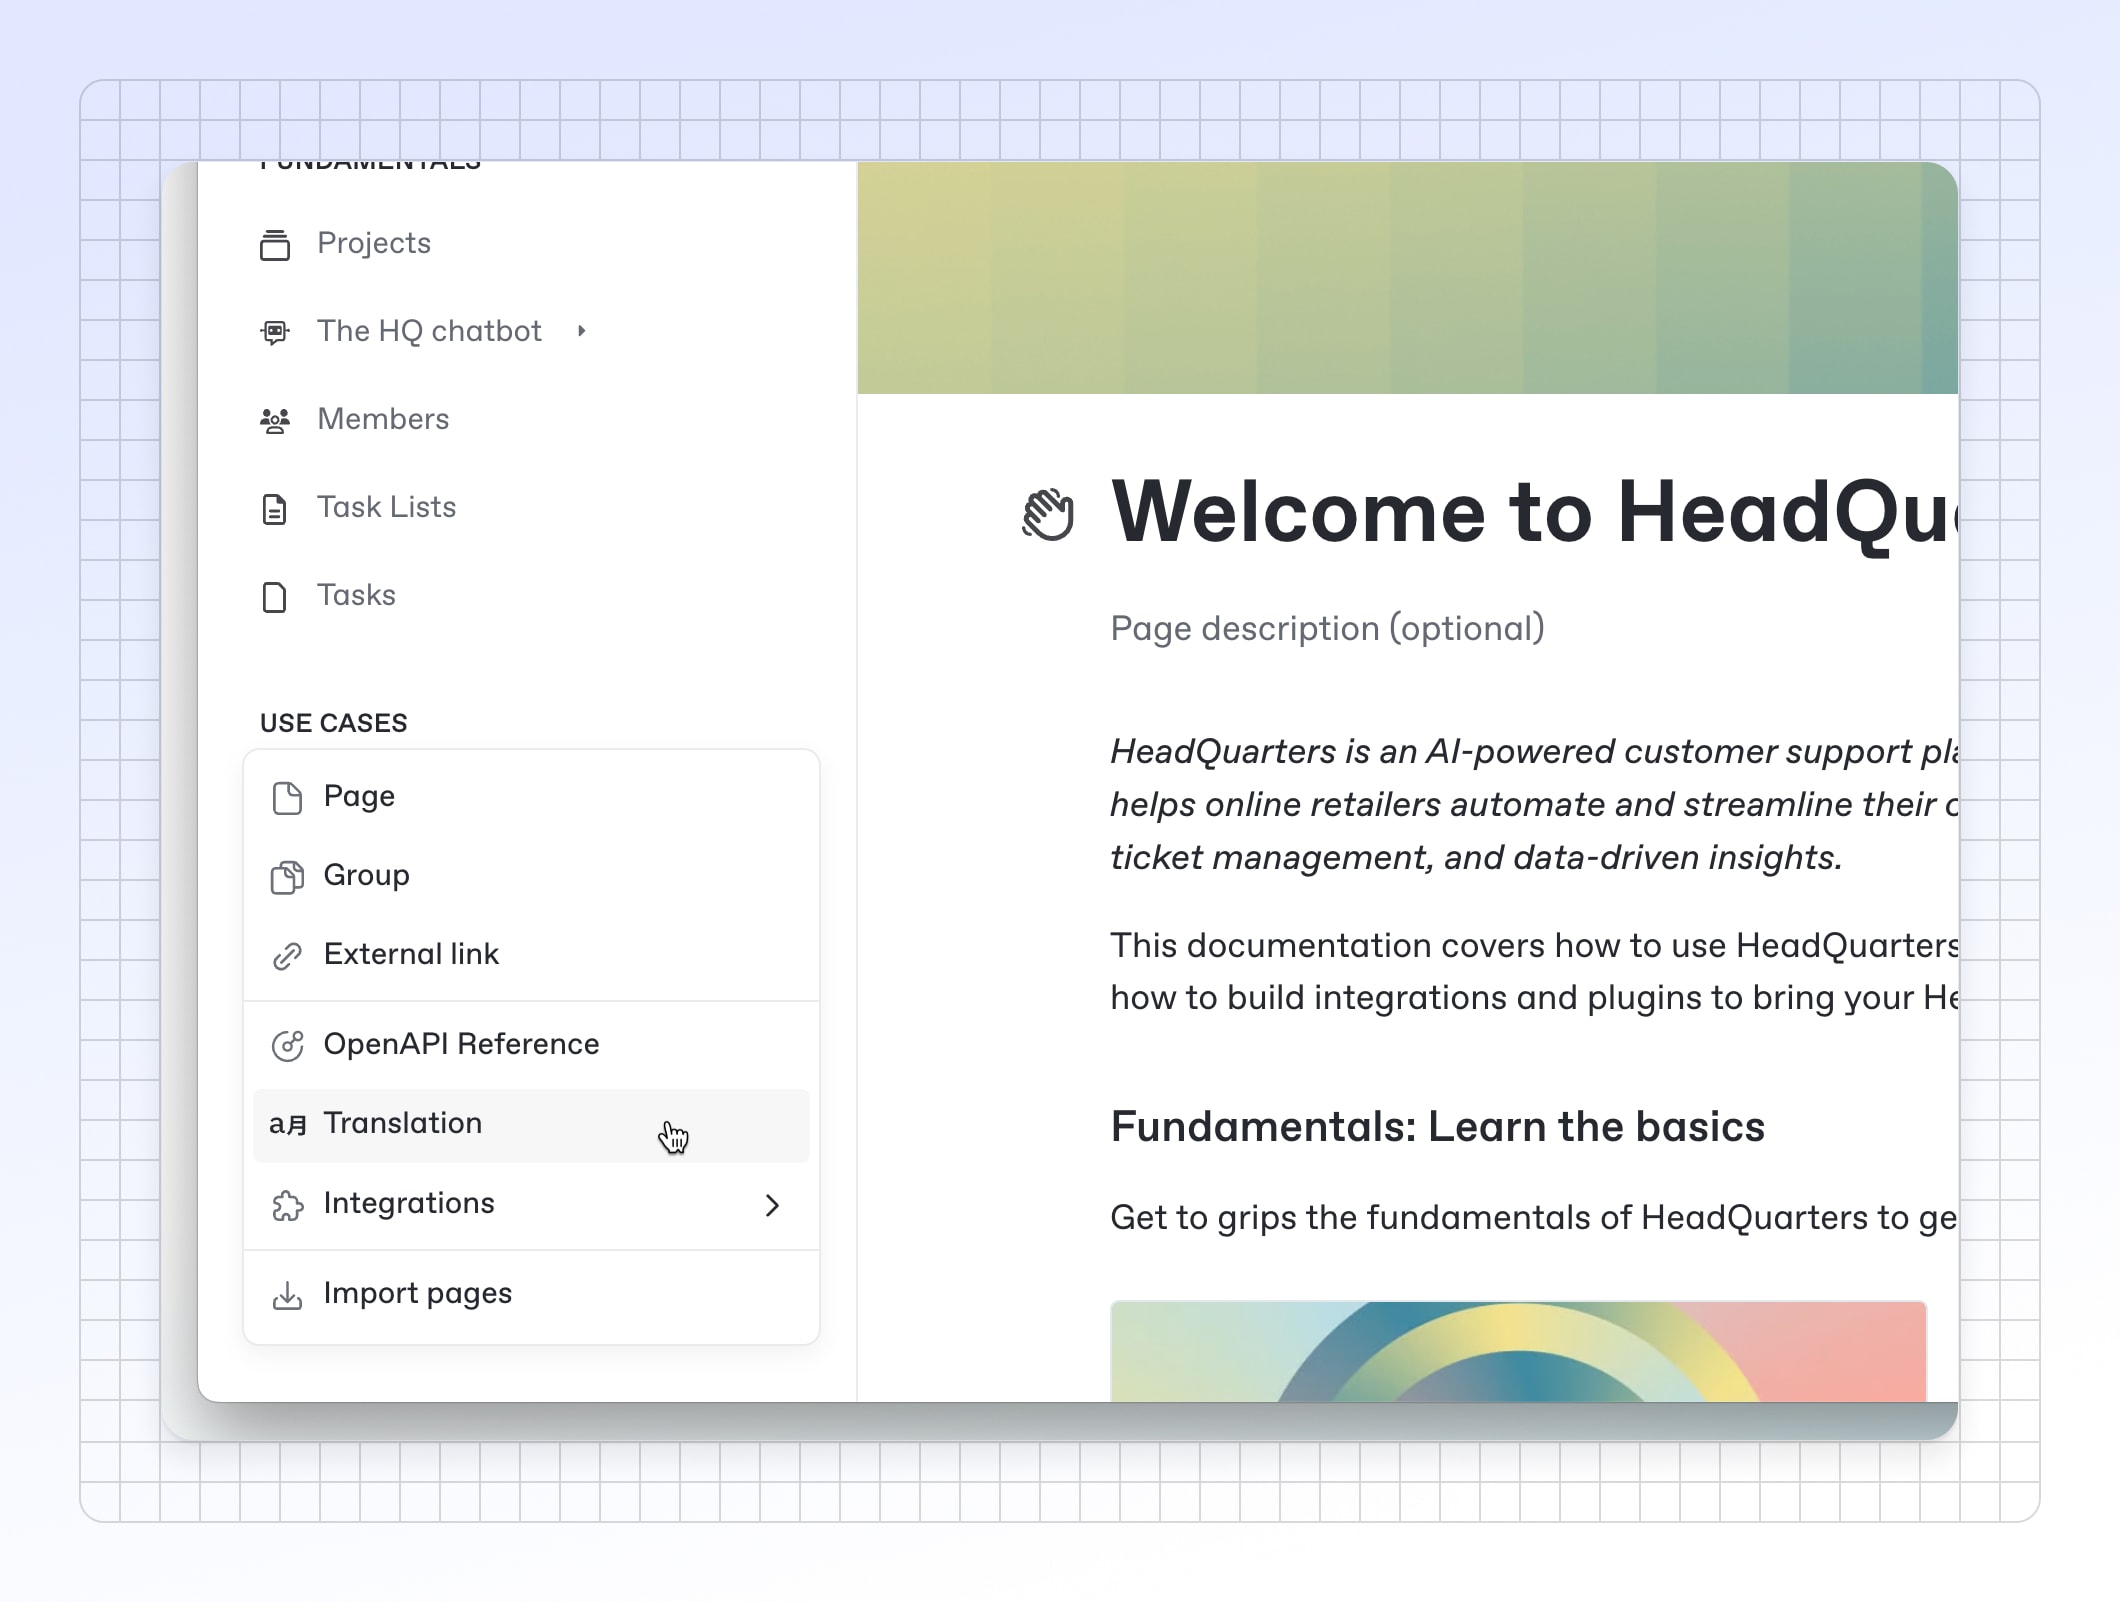Select the Translation menu option
2120x1602 pixels.
coord(531,1125)
